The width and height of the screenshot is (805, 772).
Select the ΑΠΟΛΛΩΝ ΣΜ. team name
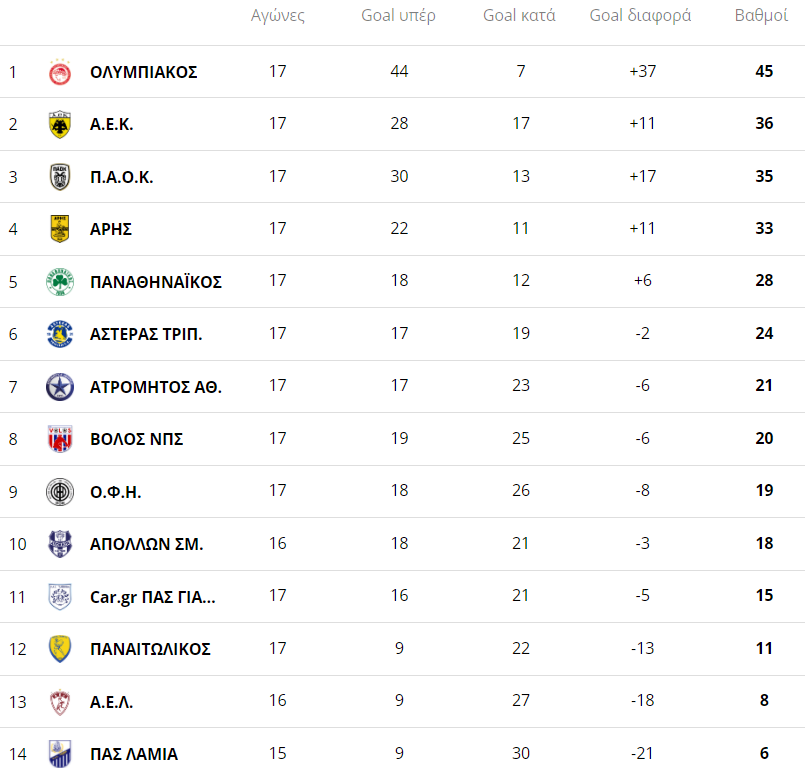pos(146,544)
